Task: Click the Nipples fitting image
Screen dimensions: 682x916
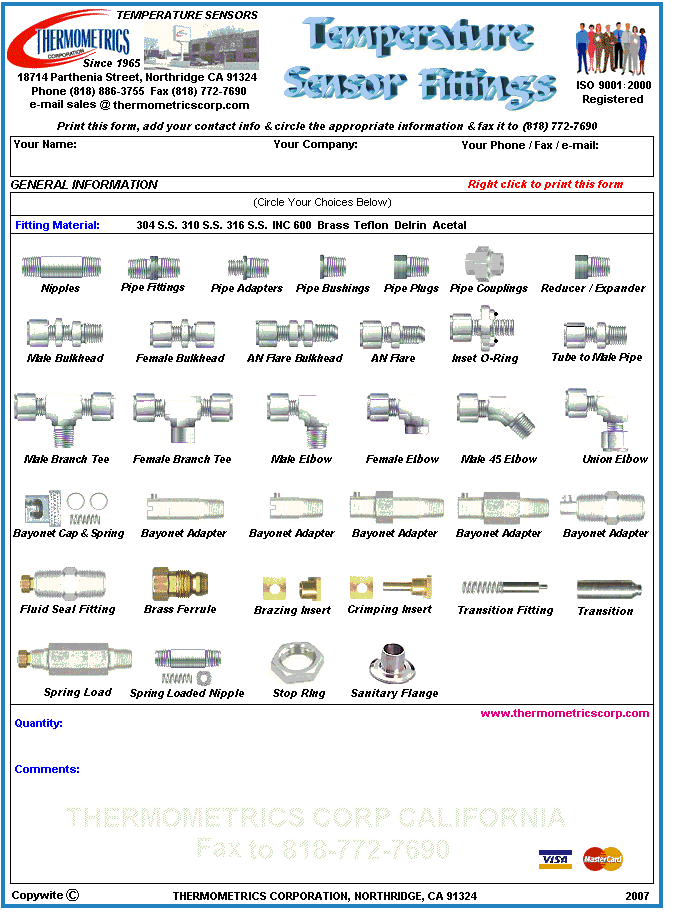Action: pos(60,267)
